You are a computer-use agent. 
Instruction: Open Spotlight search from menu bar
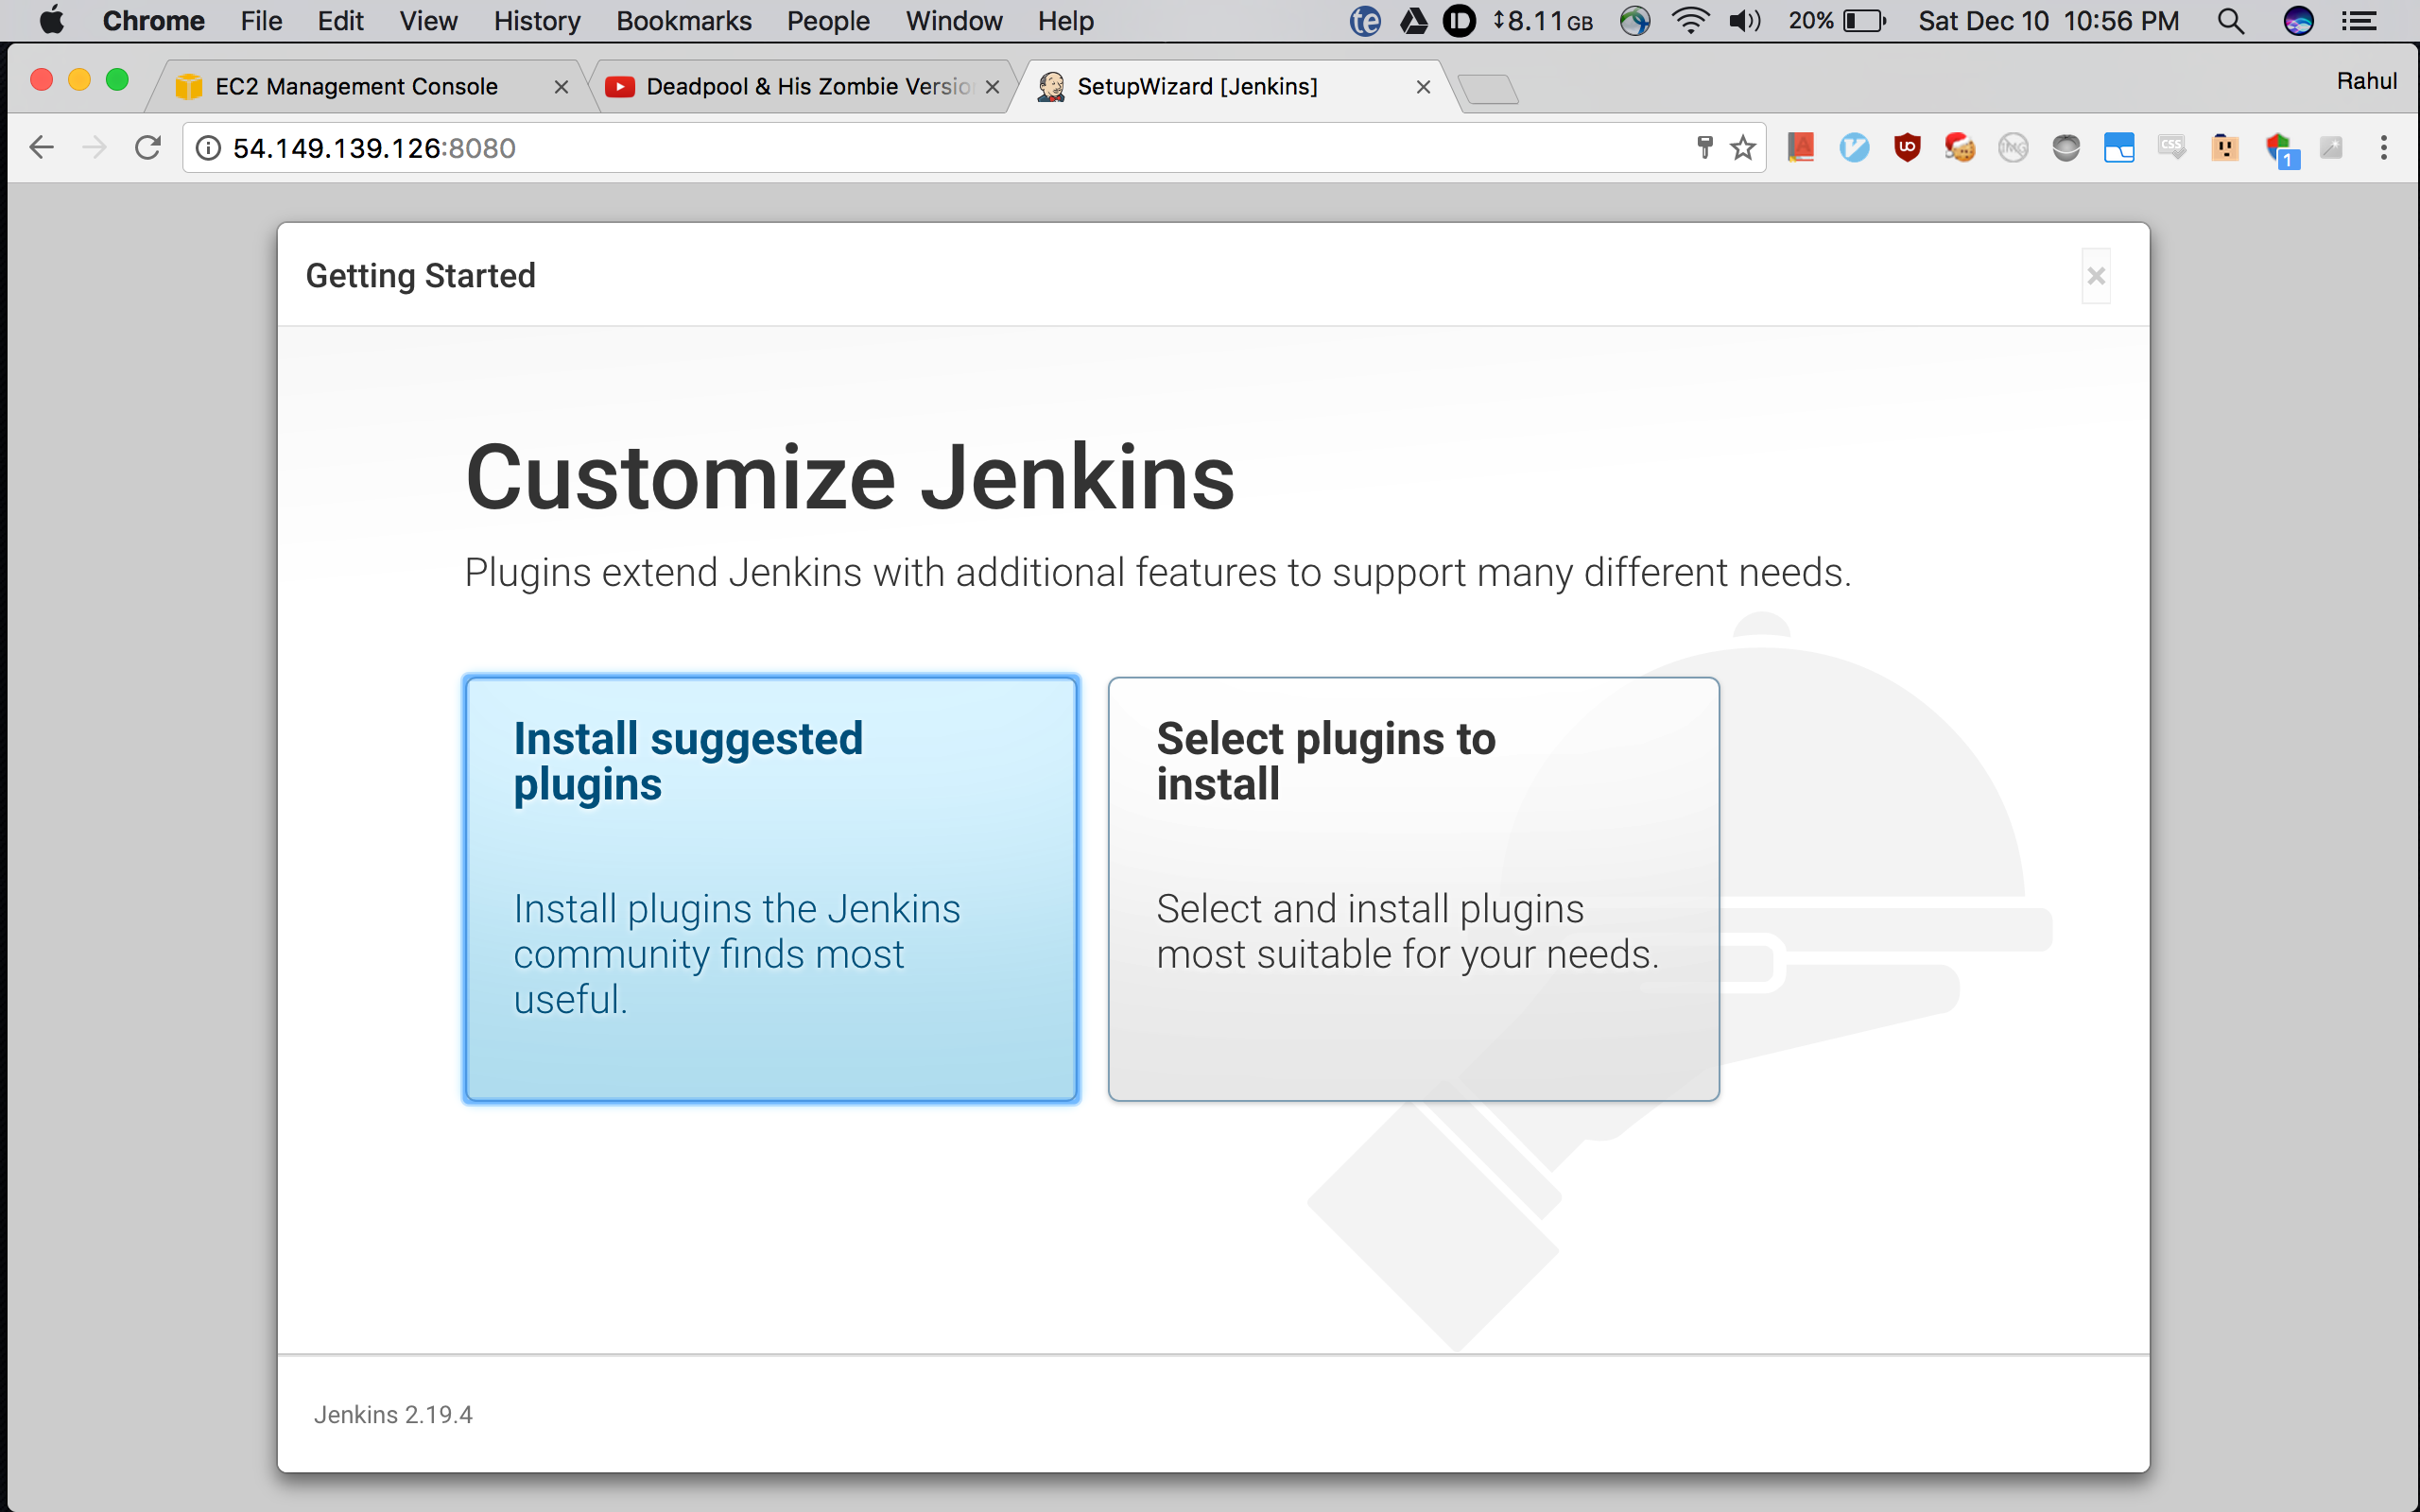coord(2231,20)
